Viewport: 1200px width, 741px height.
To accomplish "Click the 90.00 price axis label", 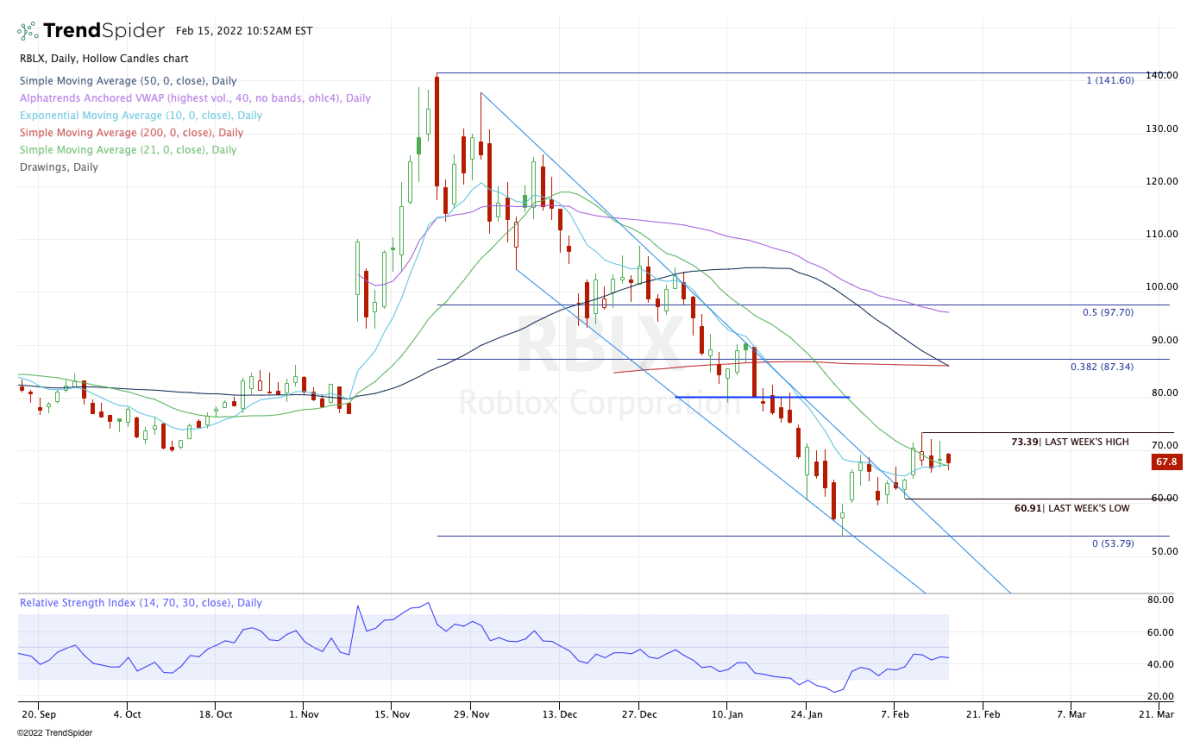I will click(1165, 340).
